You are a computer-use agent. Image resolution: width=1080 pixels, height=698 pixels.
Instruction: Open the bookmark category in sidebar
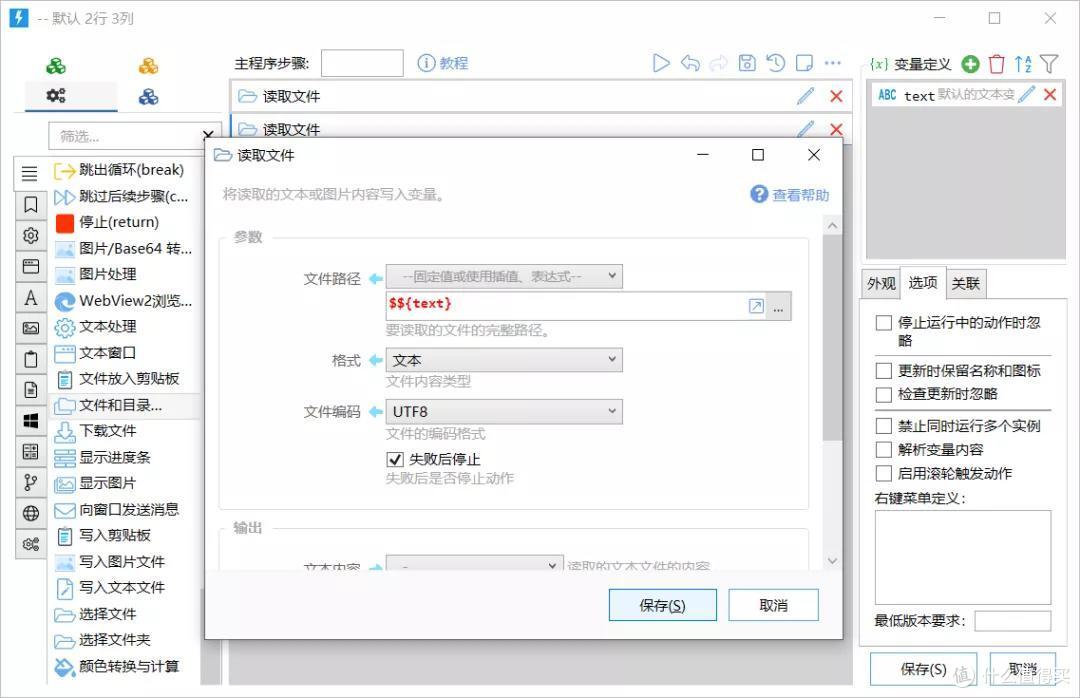30,205
